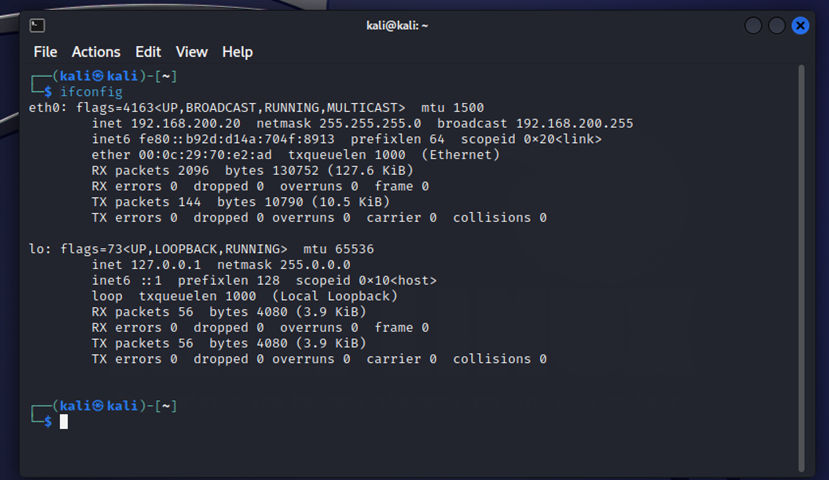Open the Edit menu
The width and height of the screenshot is (829, 480).
[148, 52]
